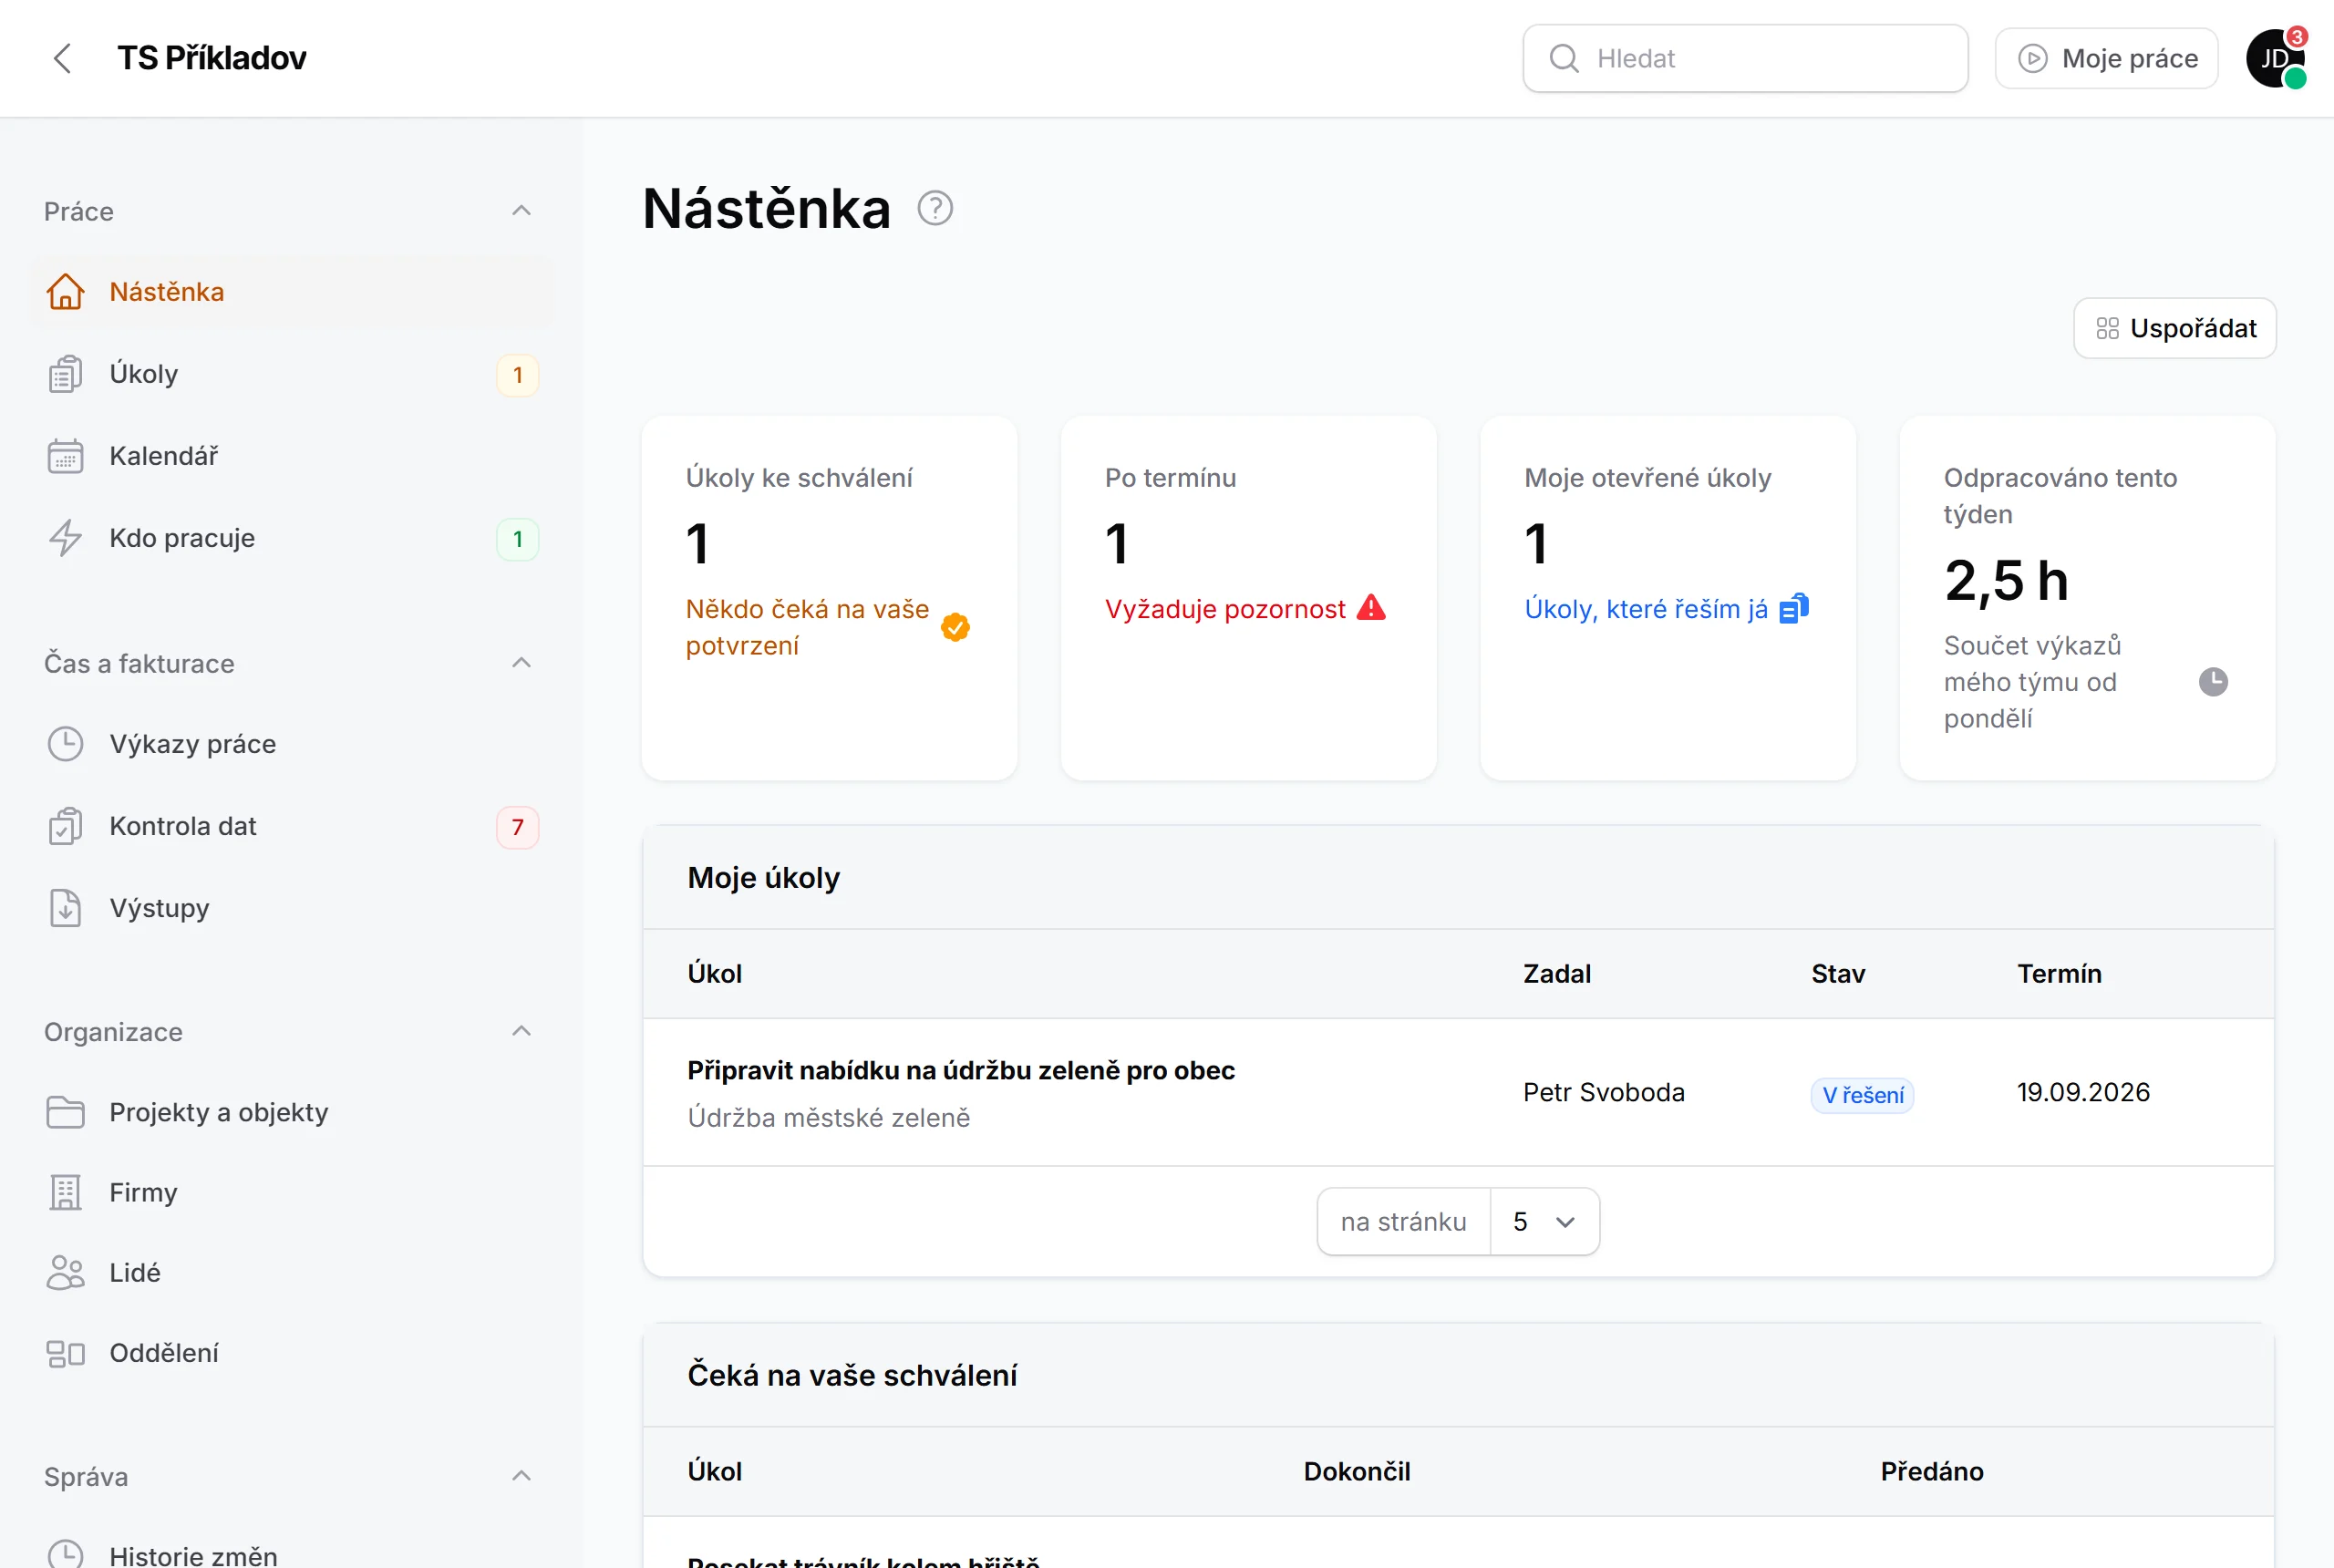Viewport: 2334px width, 1568px height.
Task: Click the Lidé people icon
Action: coord(65,1272)
